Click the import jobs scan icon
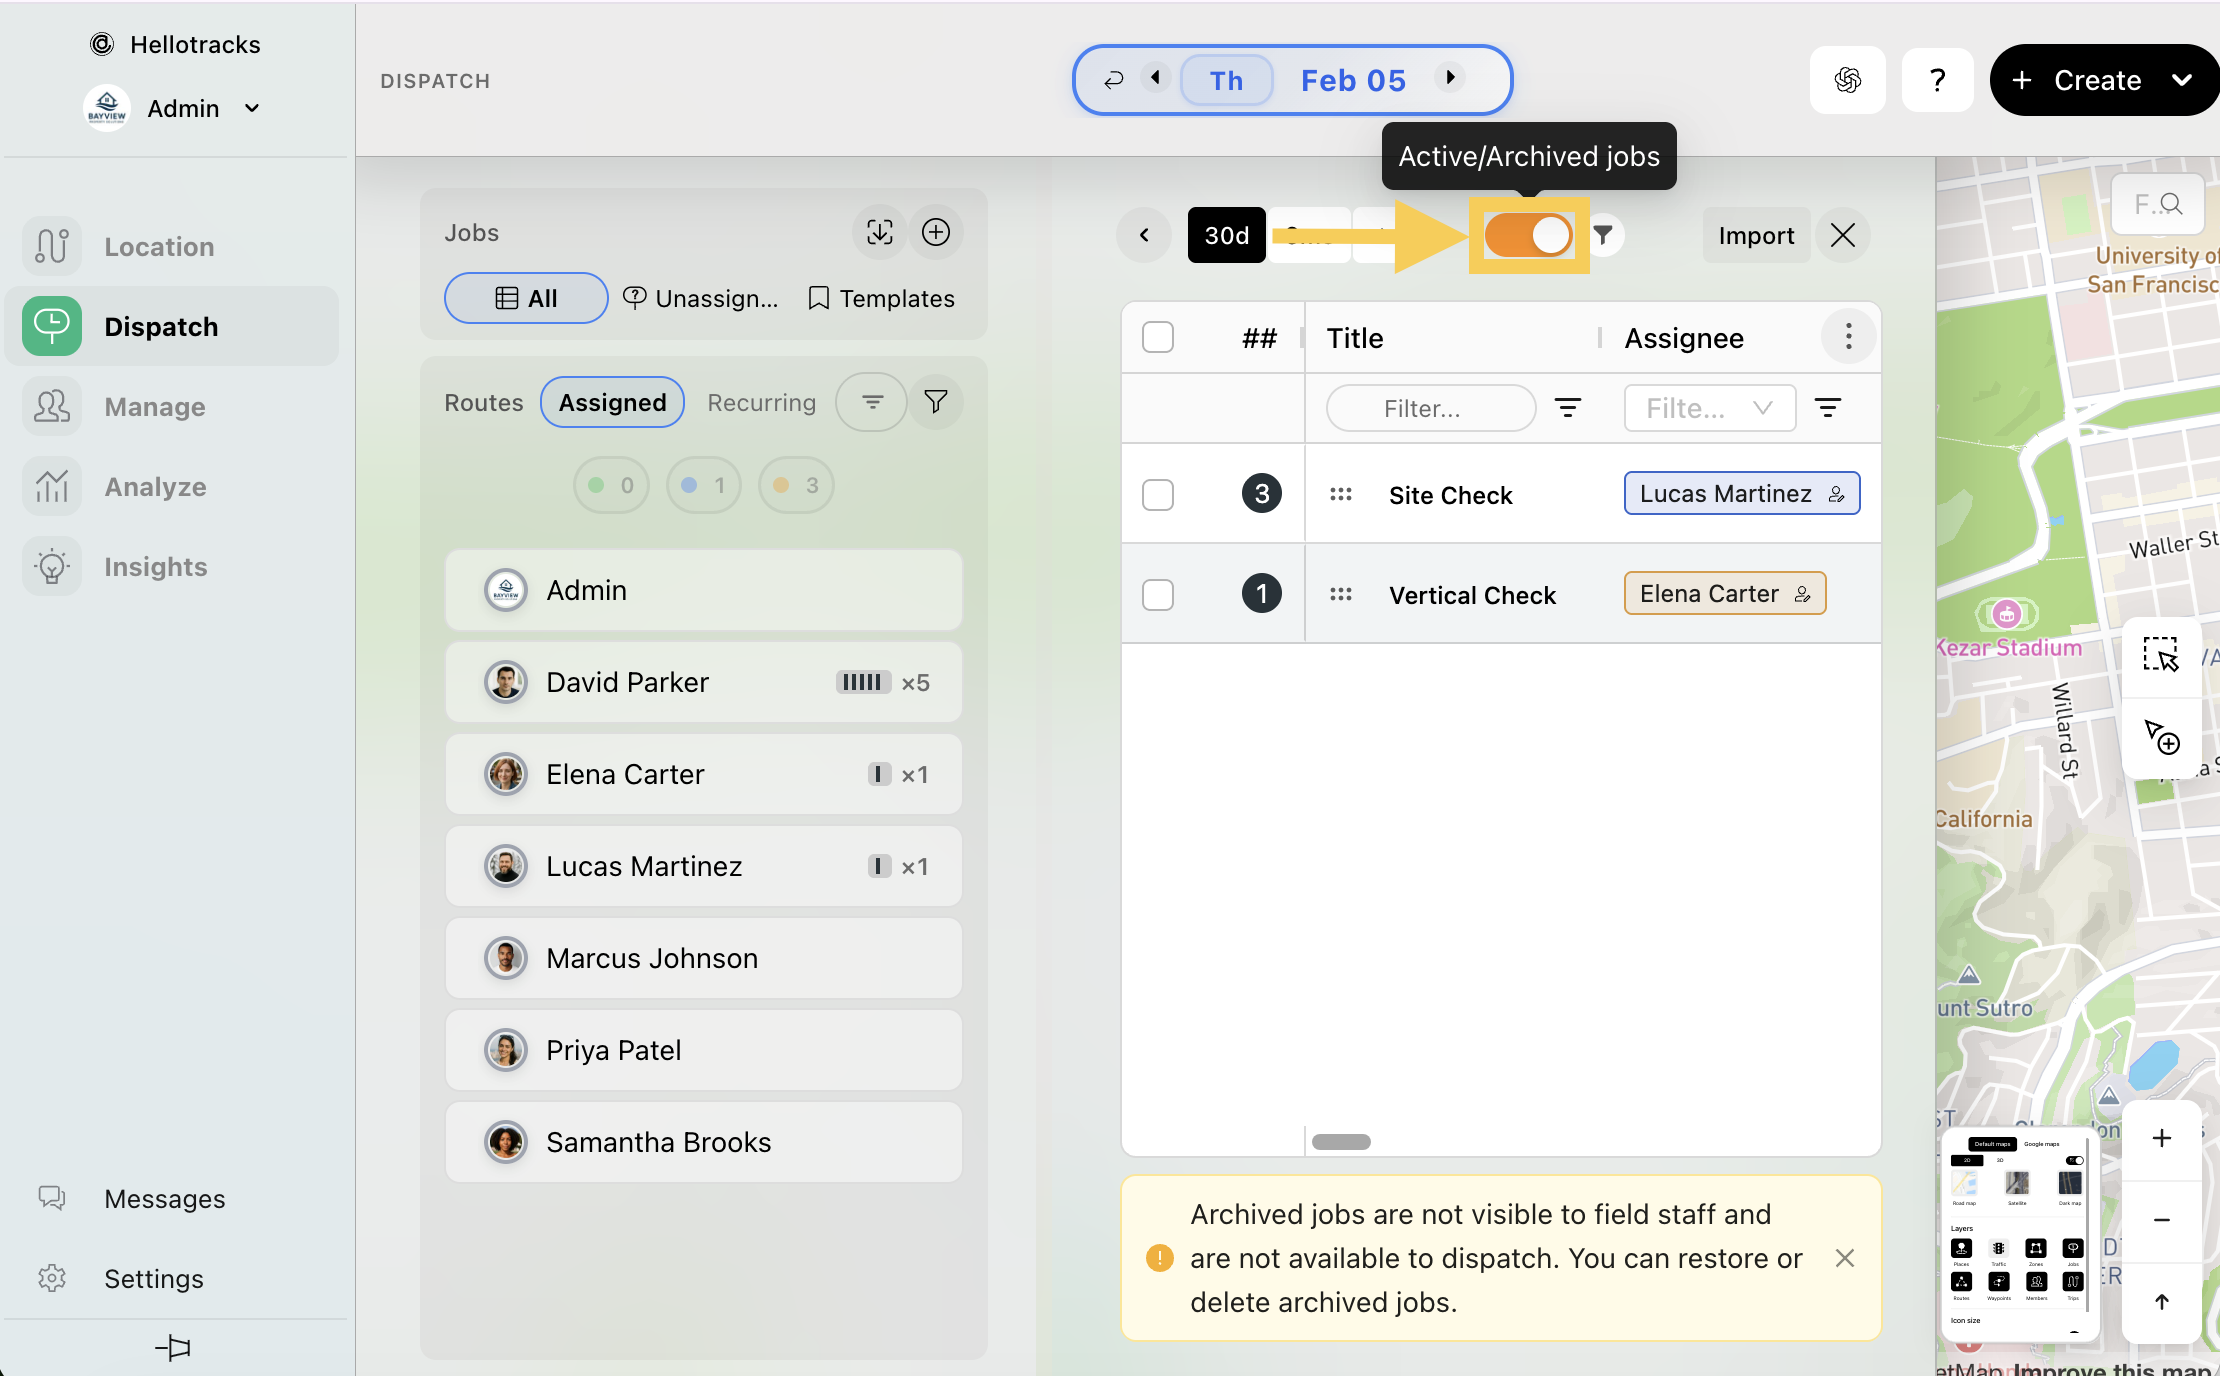Image resolution: width=2220 pixels, height=1376 pixels. [879, 232]
